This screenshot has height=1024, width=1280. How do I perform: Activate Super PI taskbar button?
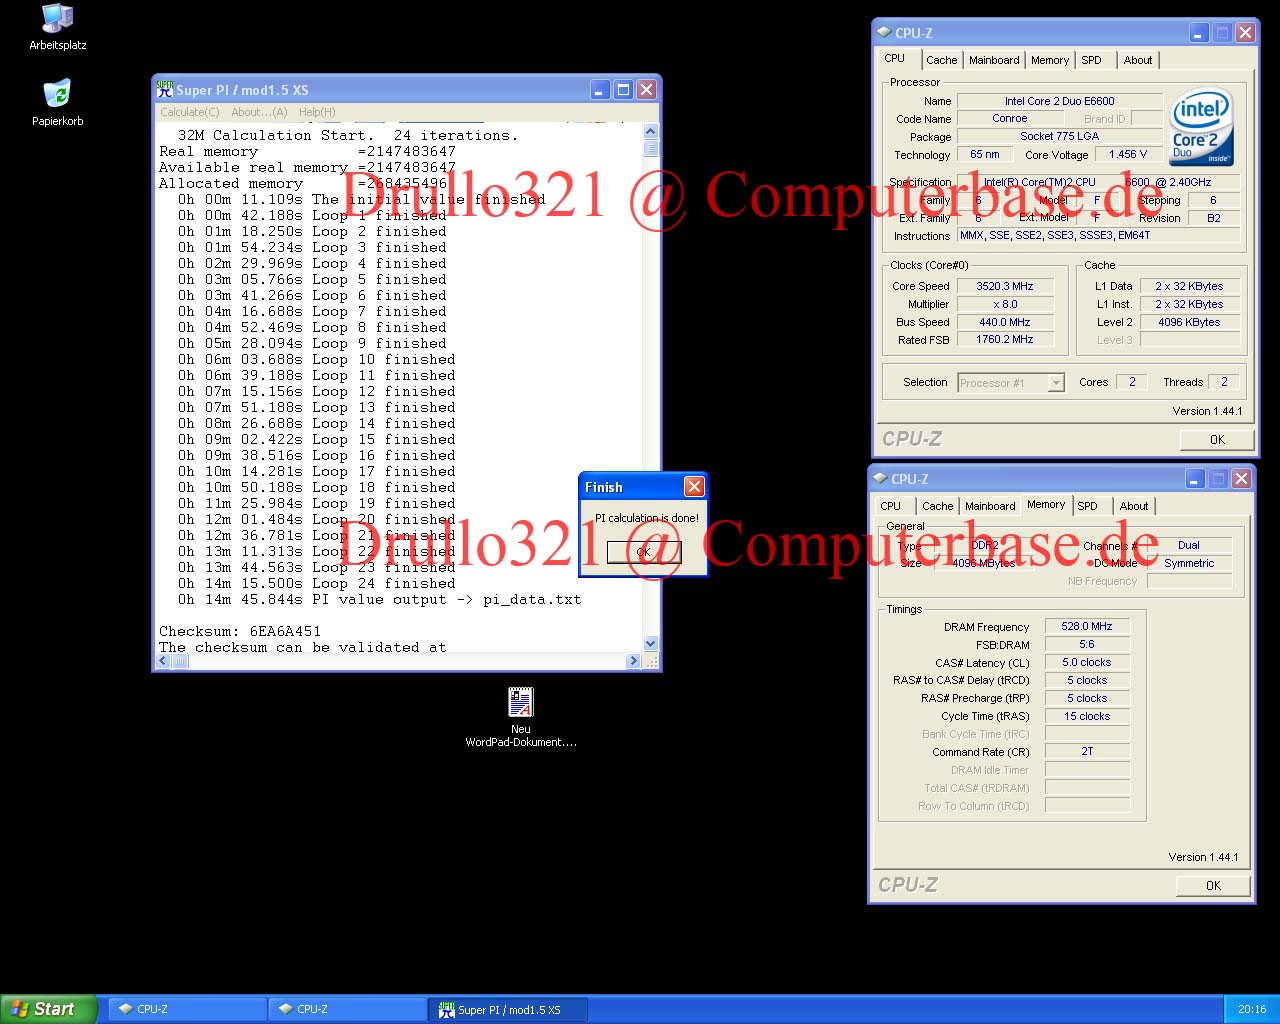(x=508, y=1009)
